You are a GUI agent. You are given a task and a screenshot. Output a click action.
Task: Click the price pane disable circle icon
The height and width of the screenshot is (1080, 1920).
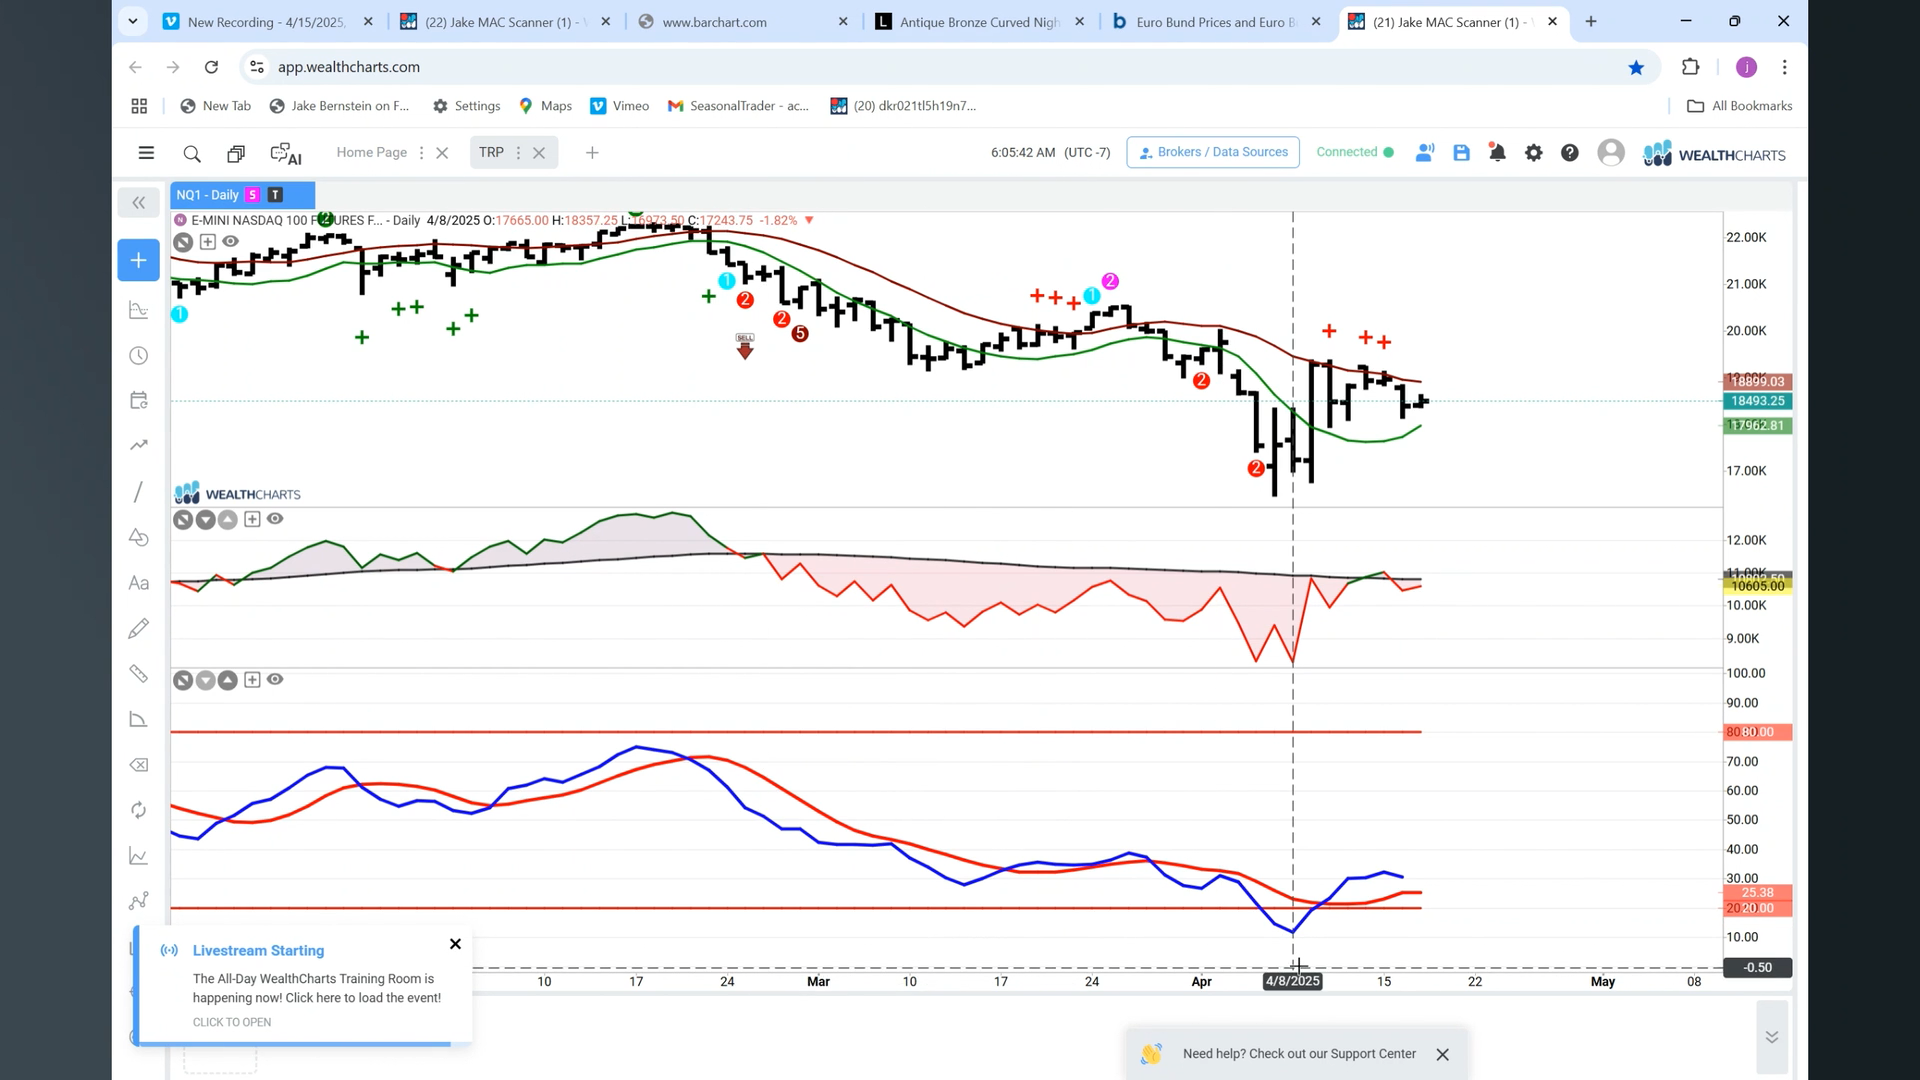tap(183, 242)
